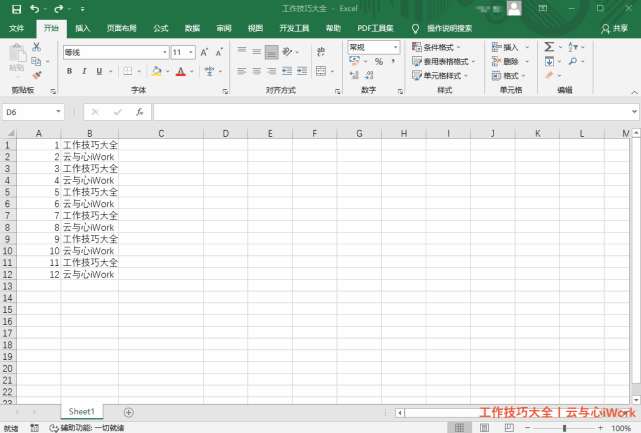Viewport: 641px width, 433px height.
Task: Add a new sheet with plus button
Action: click(x=128, y=412)
